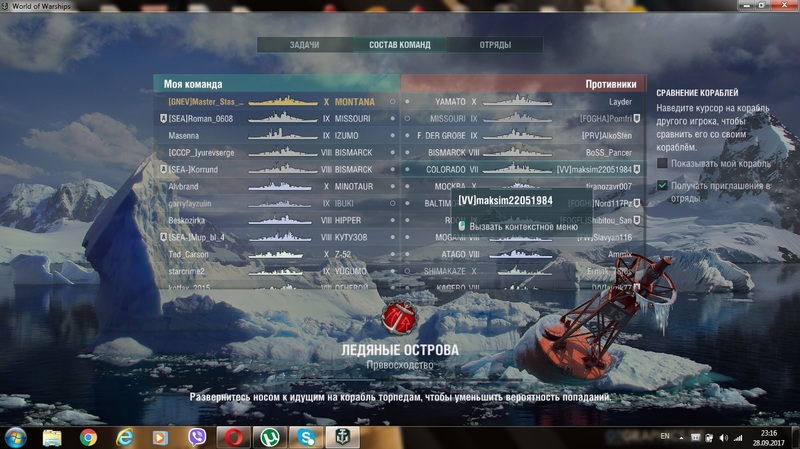This screenshot has width=800, height=449.
Task: Click clan badge beside [SEA-]Mup_bl_4
Action: [x=163, y=237]
